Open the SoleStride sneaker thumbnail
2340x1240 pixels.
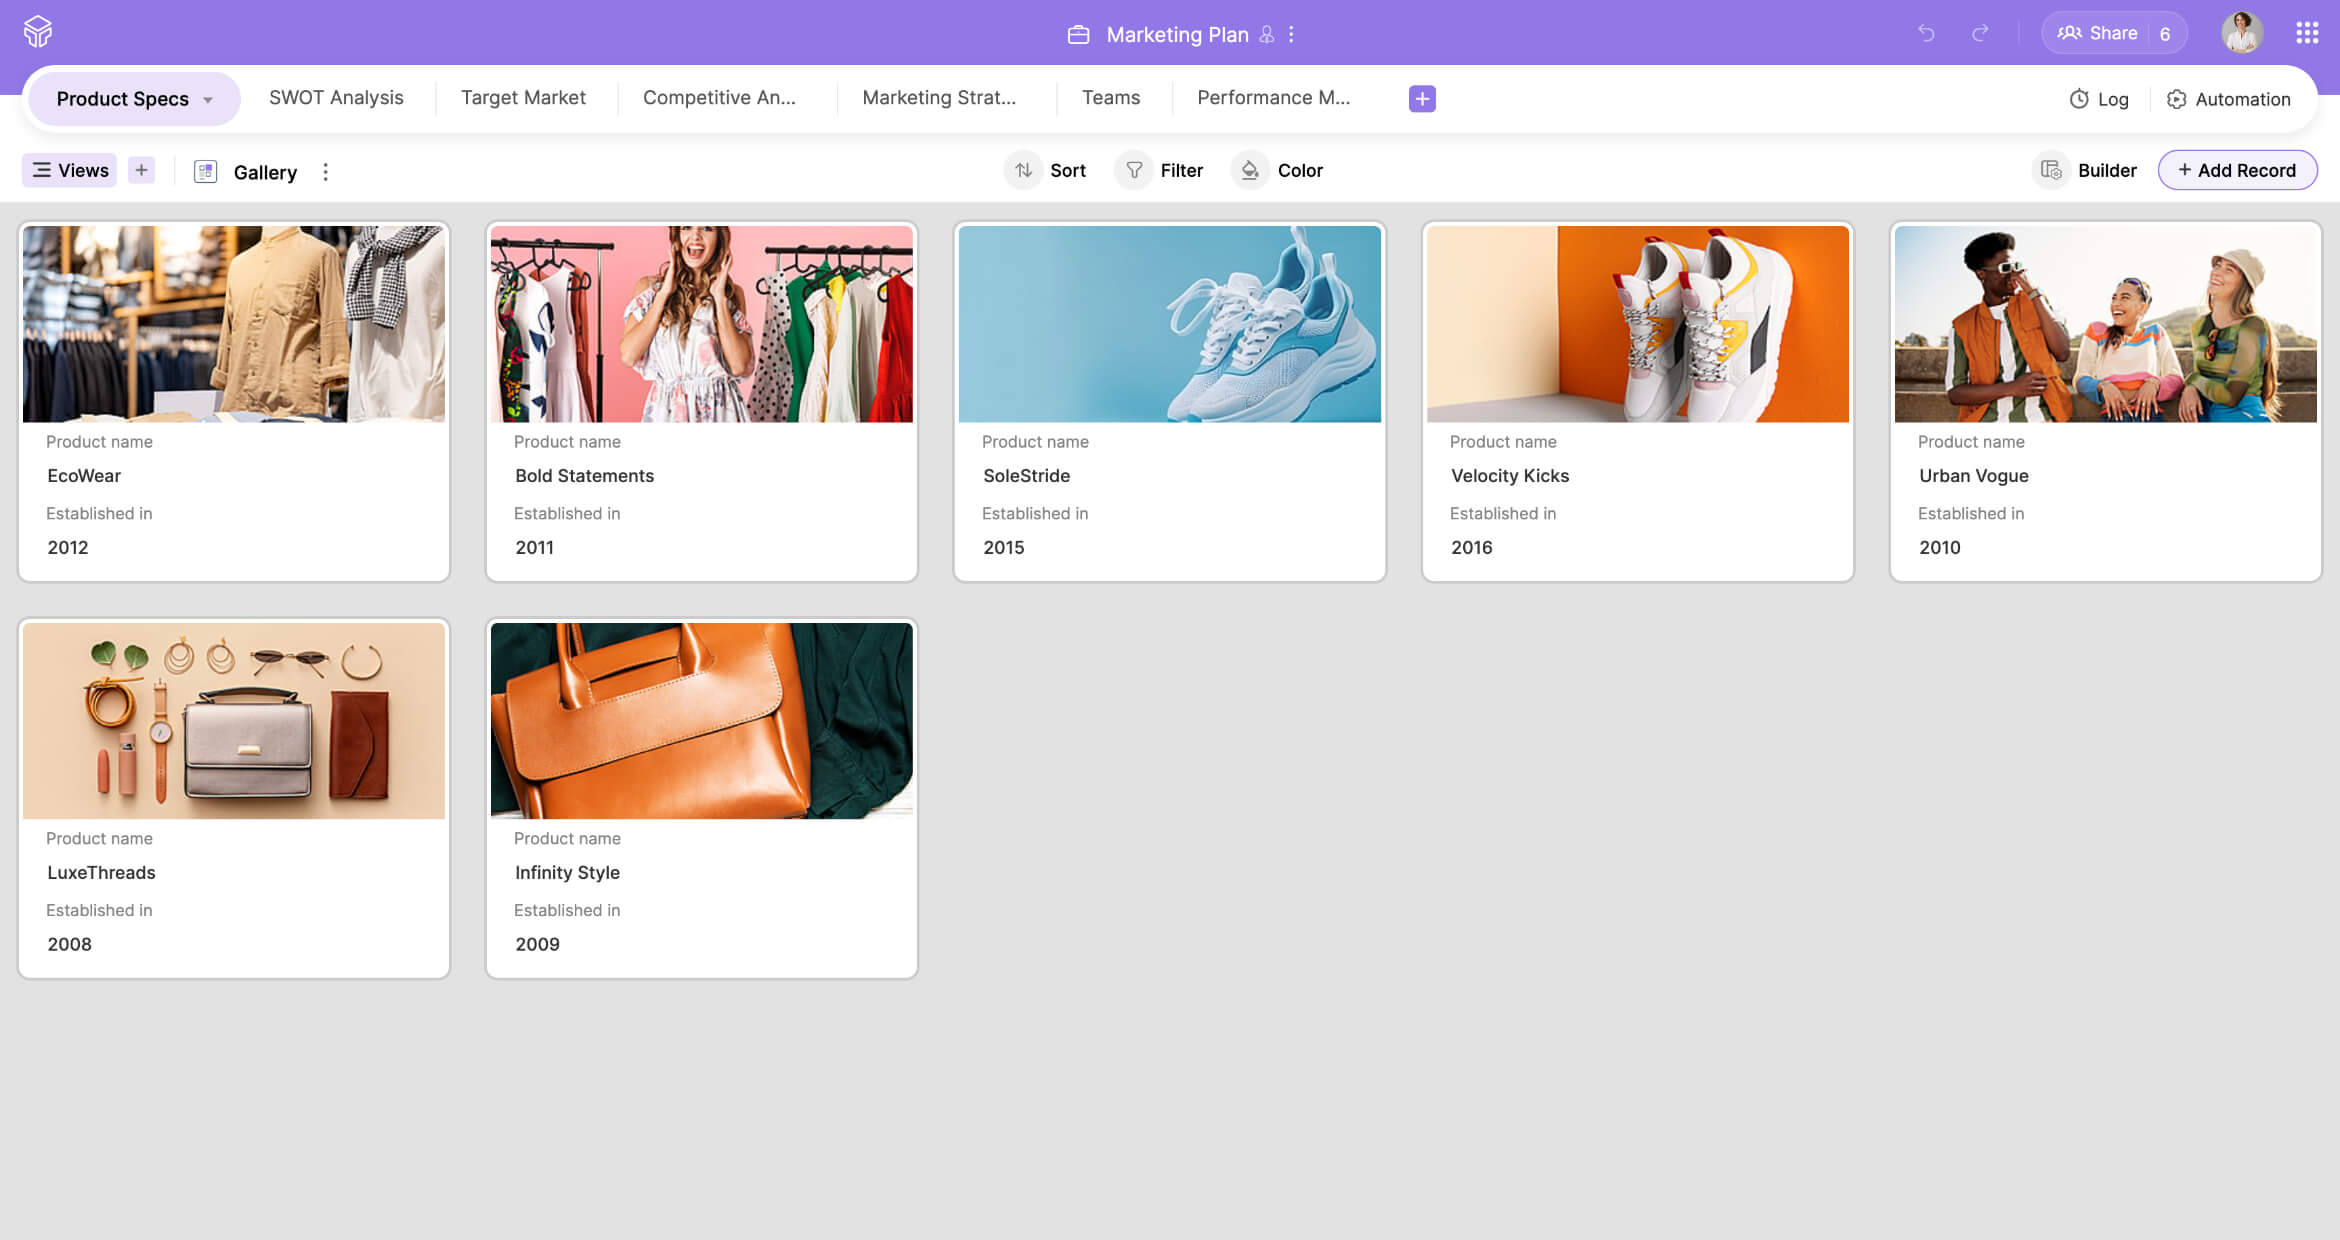(1169, 323)
